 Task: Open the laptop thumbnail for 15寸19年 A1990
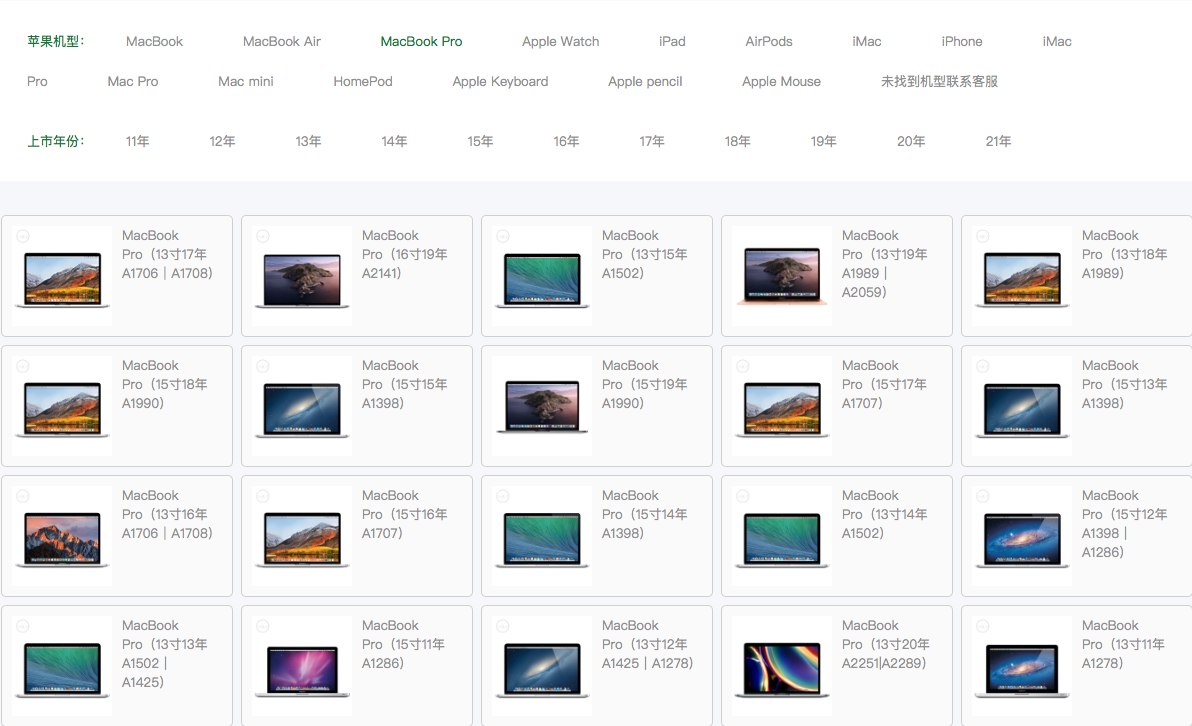click(x=542, y=406)
